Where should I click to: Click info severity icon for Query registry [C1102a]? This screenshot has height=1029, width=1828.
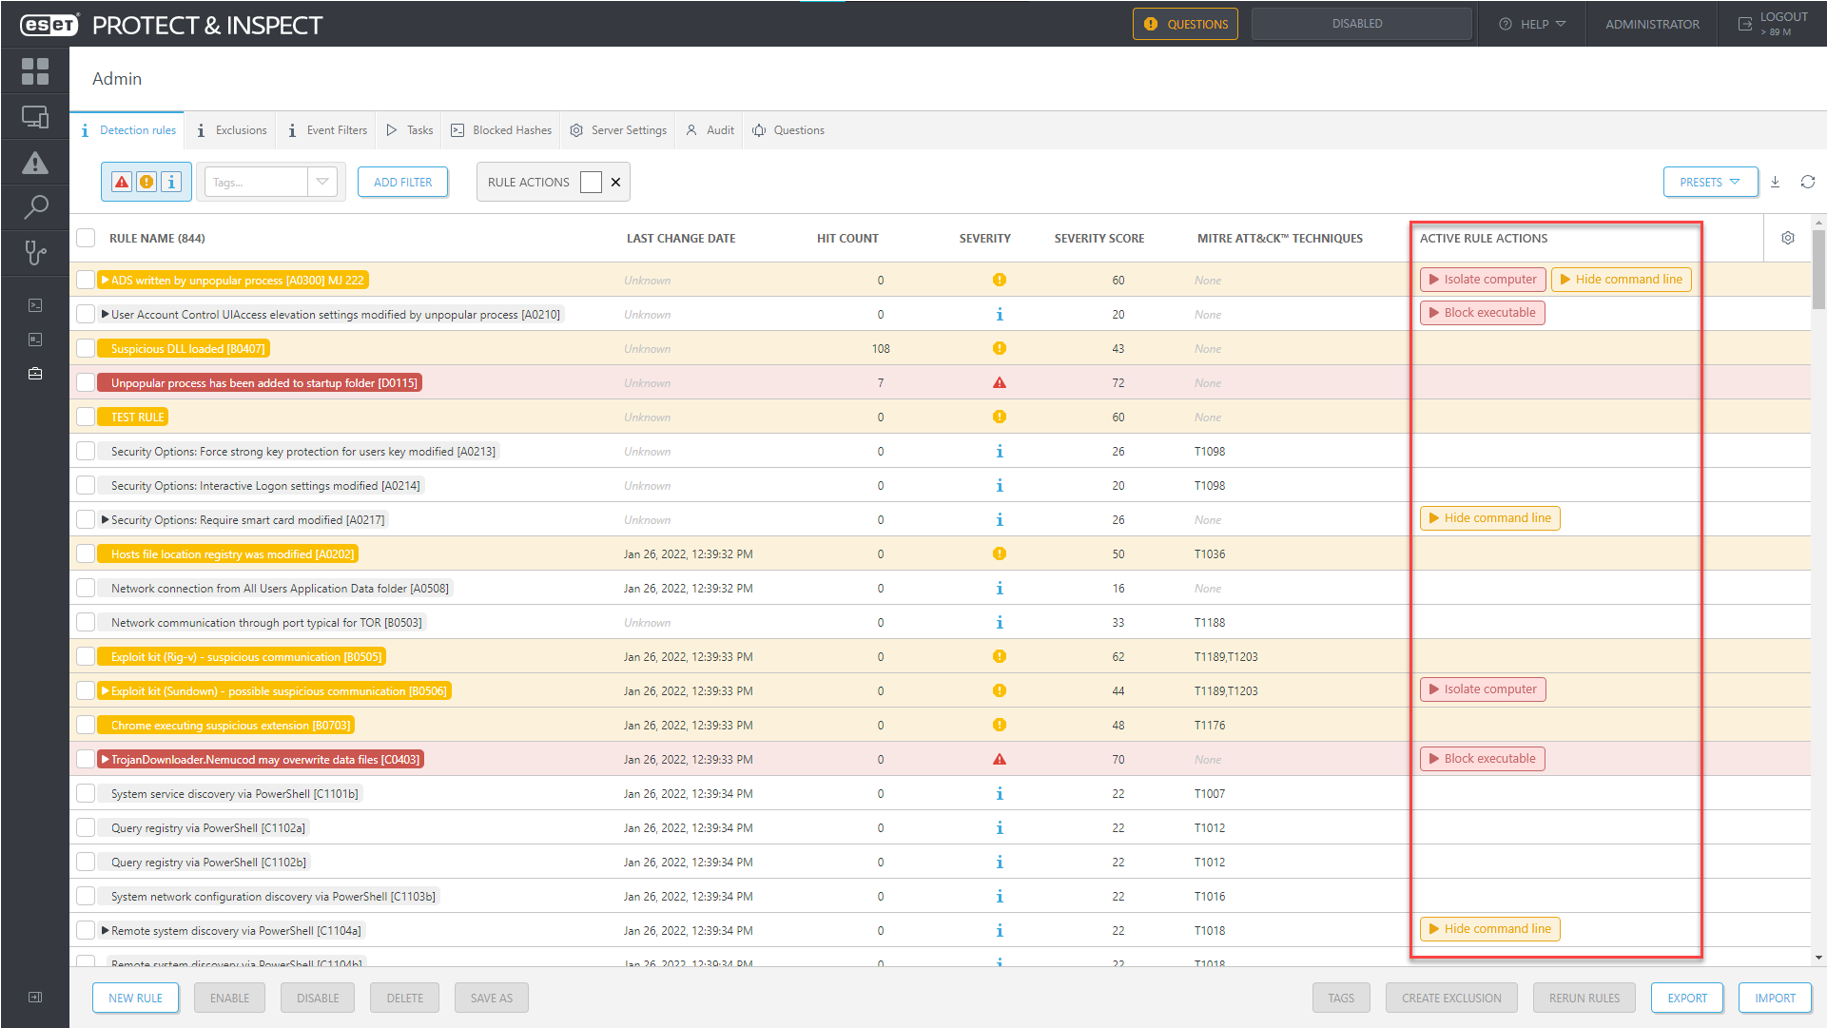[999, 828]
